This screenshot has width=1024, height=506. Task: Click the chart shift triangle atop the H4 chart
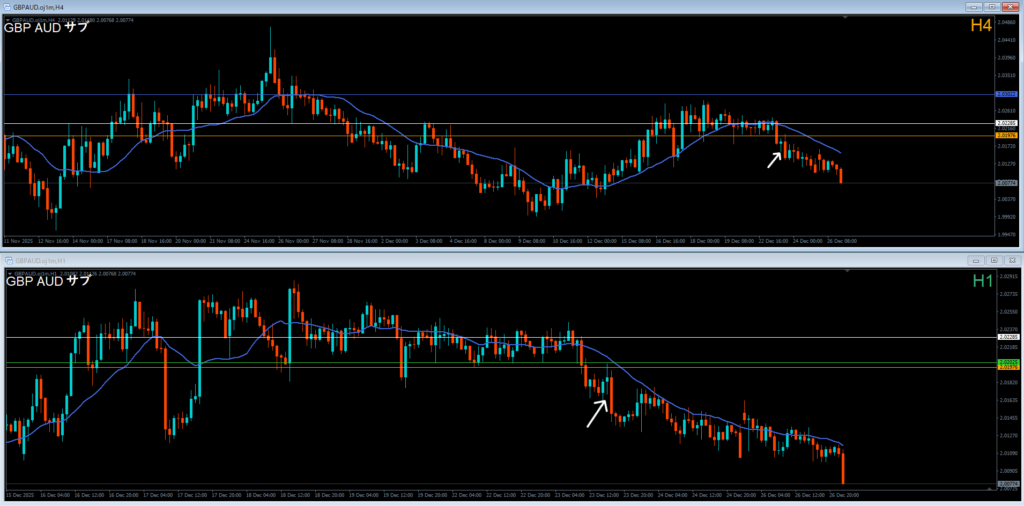tap(846, 18)
